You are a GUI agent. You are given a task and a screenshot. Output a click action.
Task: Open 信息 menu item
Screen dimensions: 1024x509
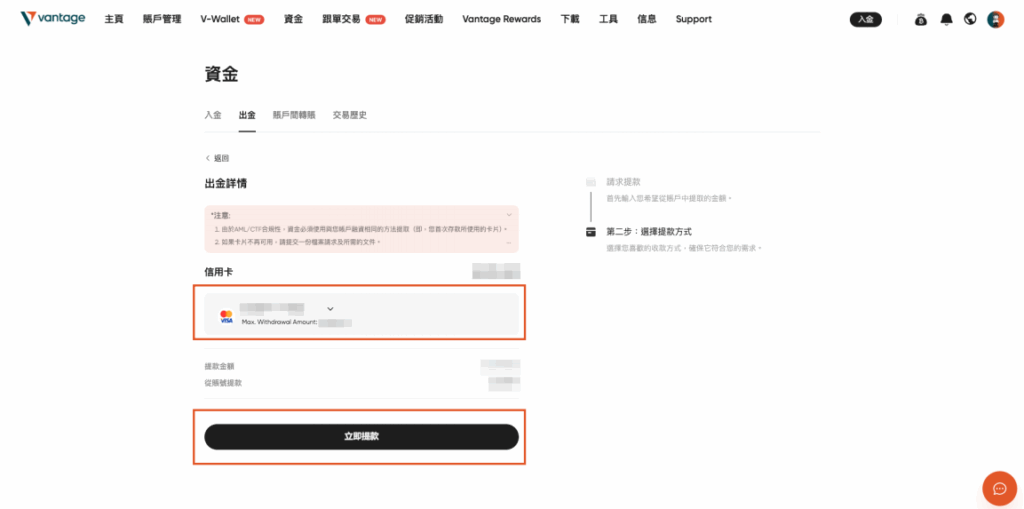pyautogui.click(x=647, y=19)
